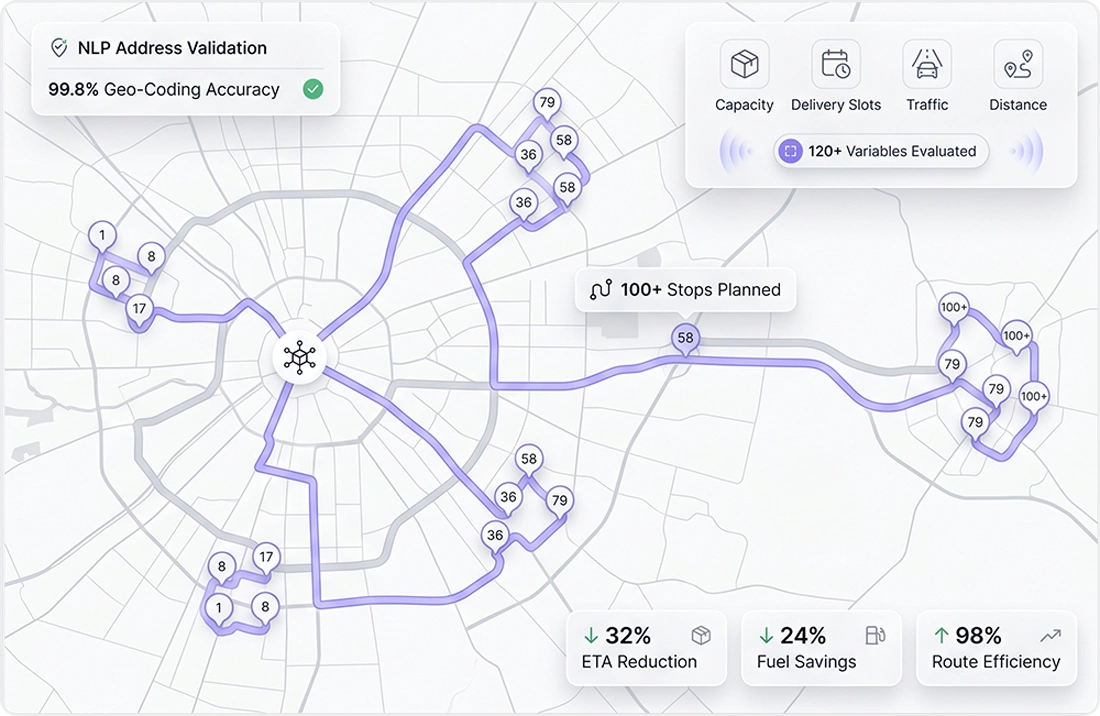Click the route icon in Stops Planned tooltip
This screenshot has height=716, width=1100.
click(x=601, y=290)
